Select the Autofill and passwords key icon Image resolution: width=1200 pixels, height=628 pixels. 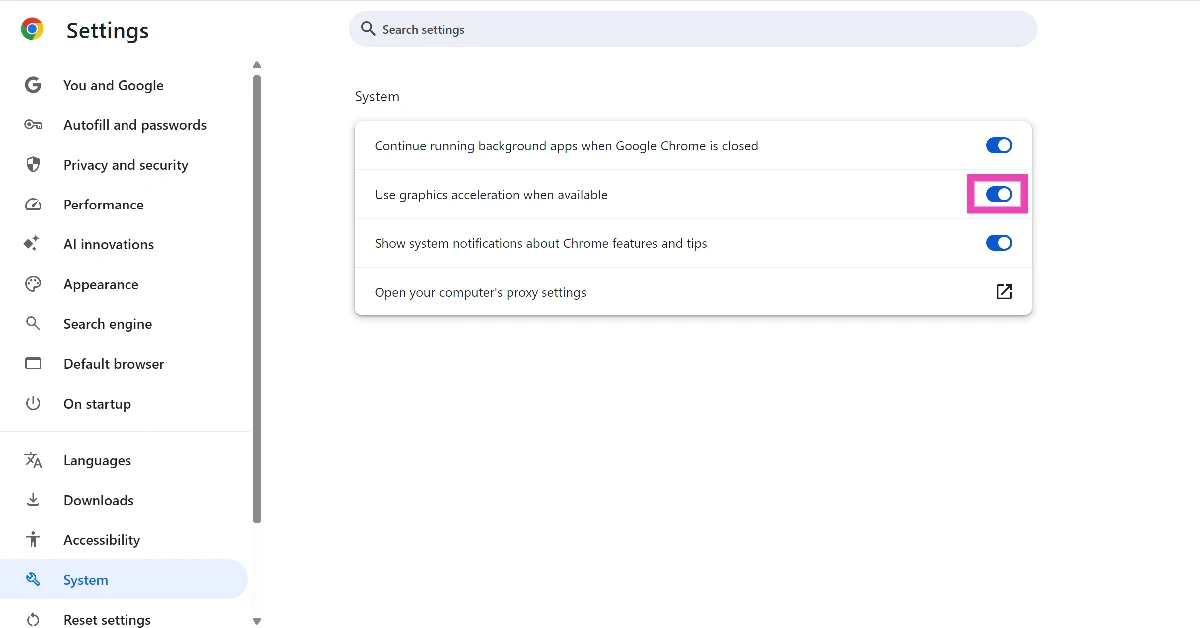(x=33, y=125)
